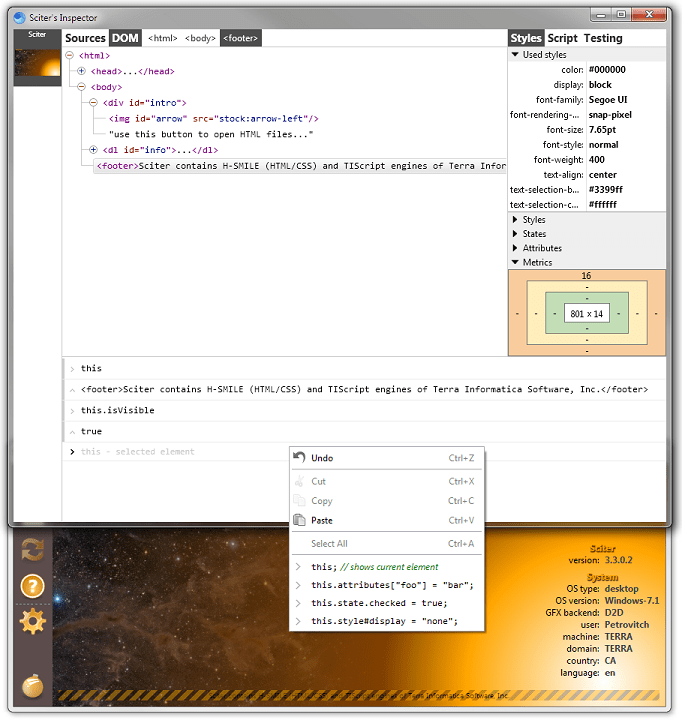
Task: Select the <footer> row in DOM tree
Action: click(300, 166)
